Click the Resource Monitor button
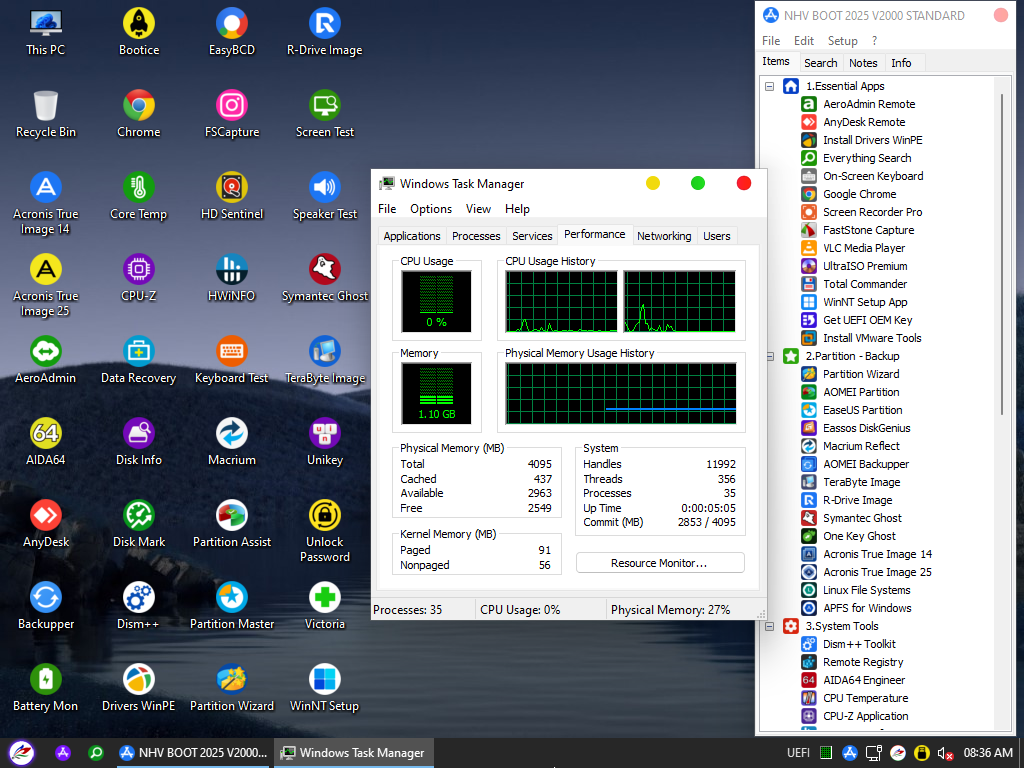The width and height of the screenshot is (1024, 768). click(x=660, y=563)
